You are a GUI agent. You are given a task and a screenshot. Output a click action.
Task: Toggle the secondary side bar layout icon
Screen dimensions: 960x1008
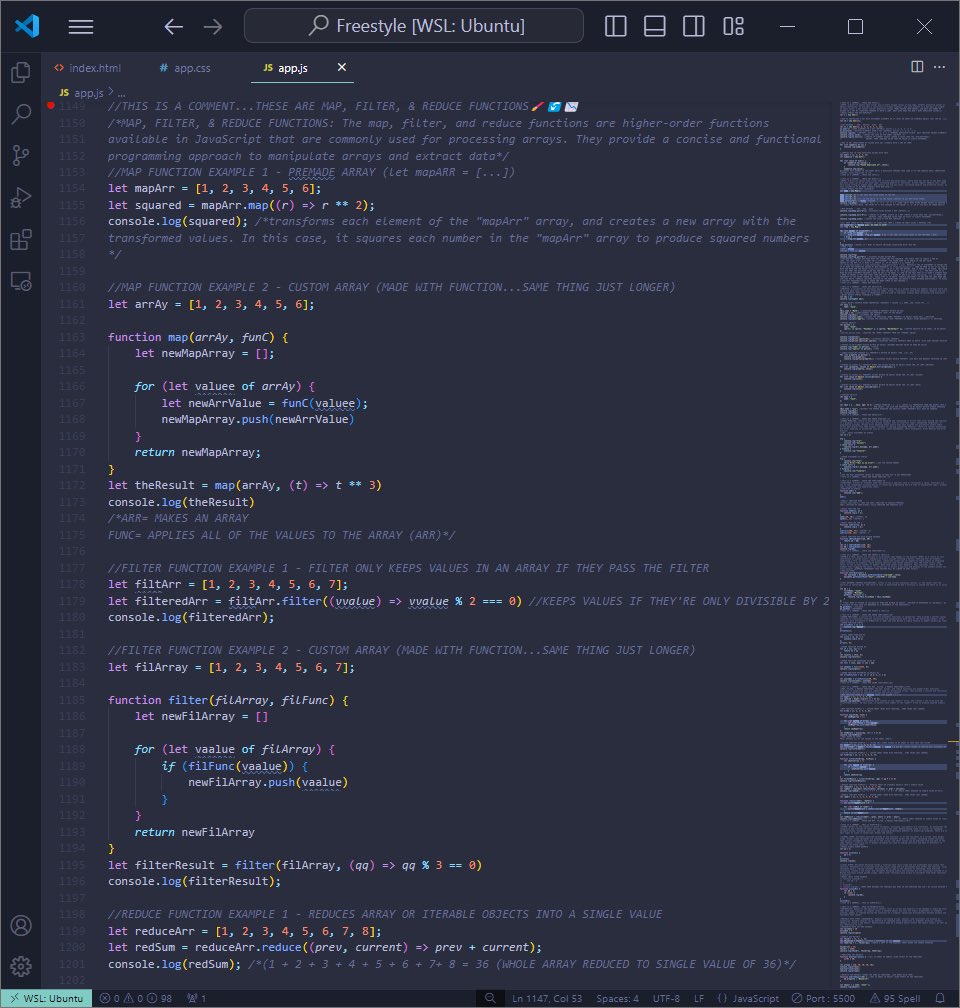pos(694,26)
